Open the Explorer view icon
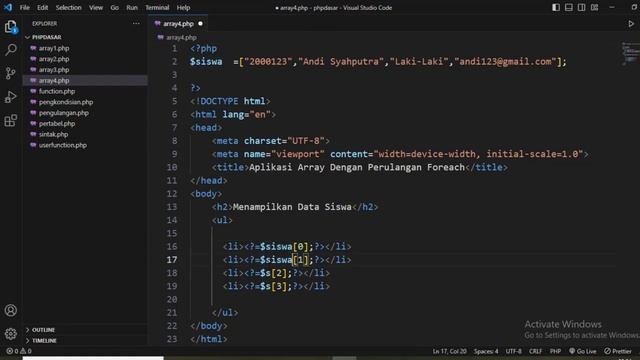Viewport: 640px width, 360px height. click(11, 27)
